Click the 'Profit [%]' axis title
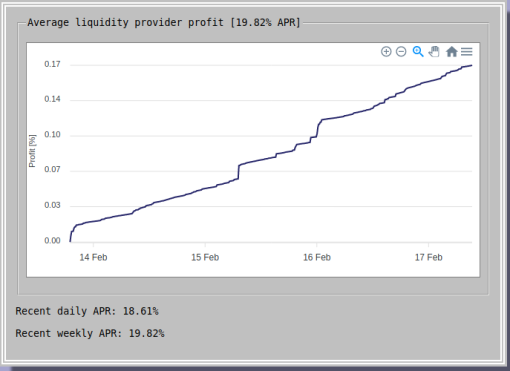Viewport: 510px width, 371px height. [32, 151]
